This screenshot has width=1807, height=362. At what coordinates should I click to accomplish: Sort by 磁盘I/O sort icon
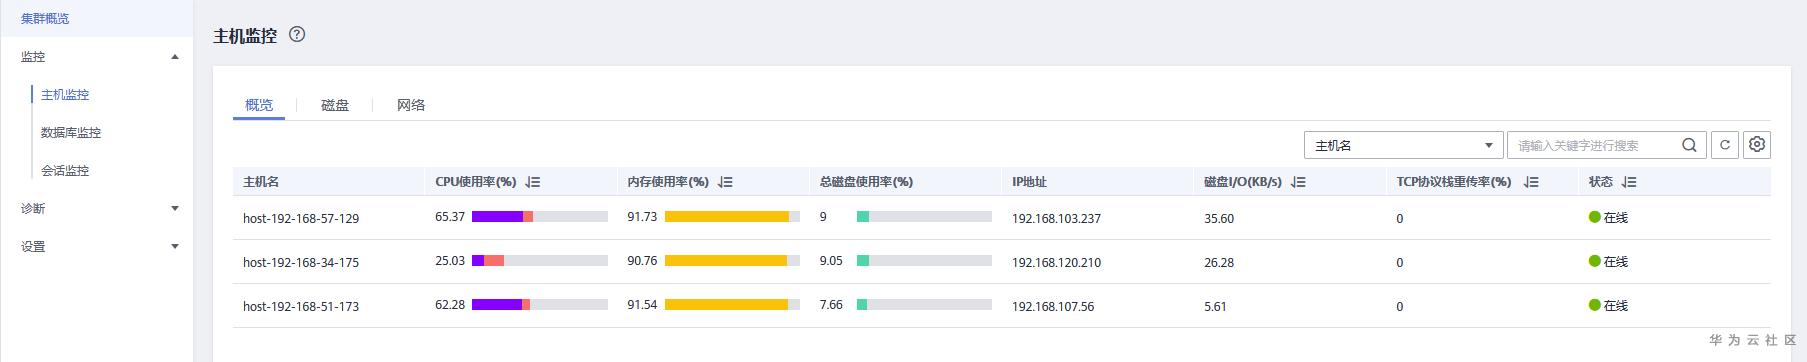click(1299, 182)
